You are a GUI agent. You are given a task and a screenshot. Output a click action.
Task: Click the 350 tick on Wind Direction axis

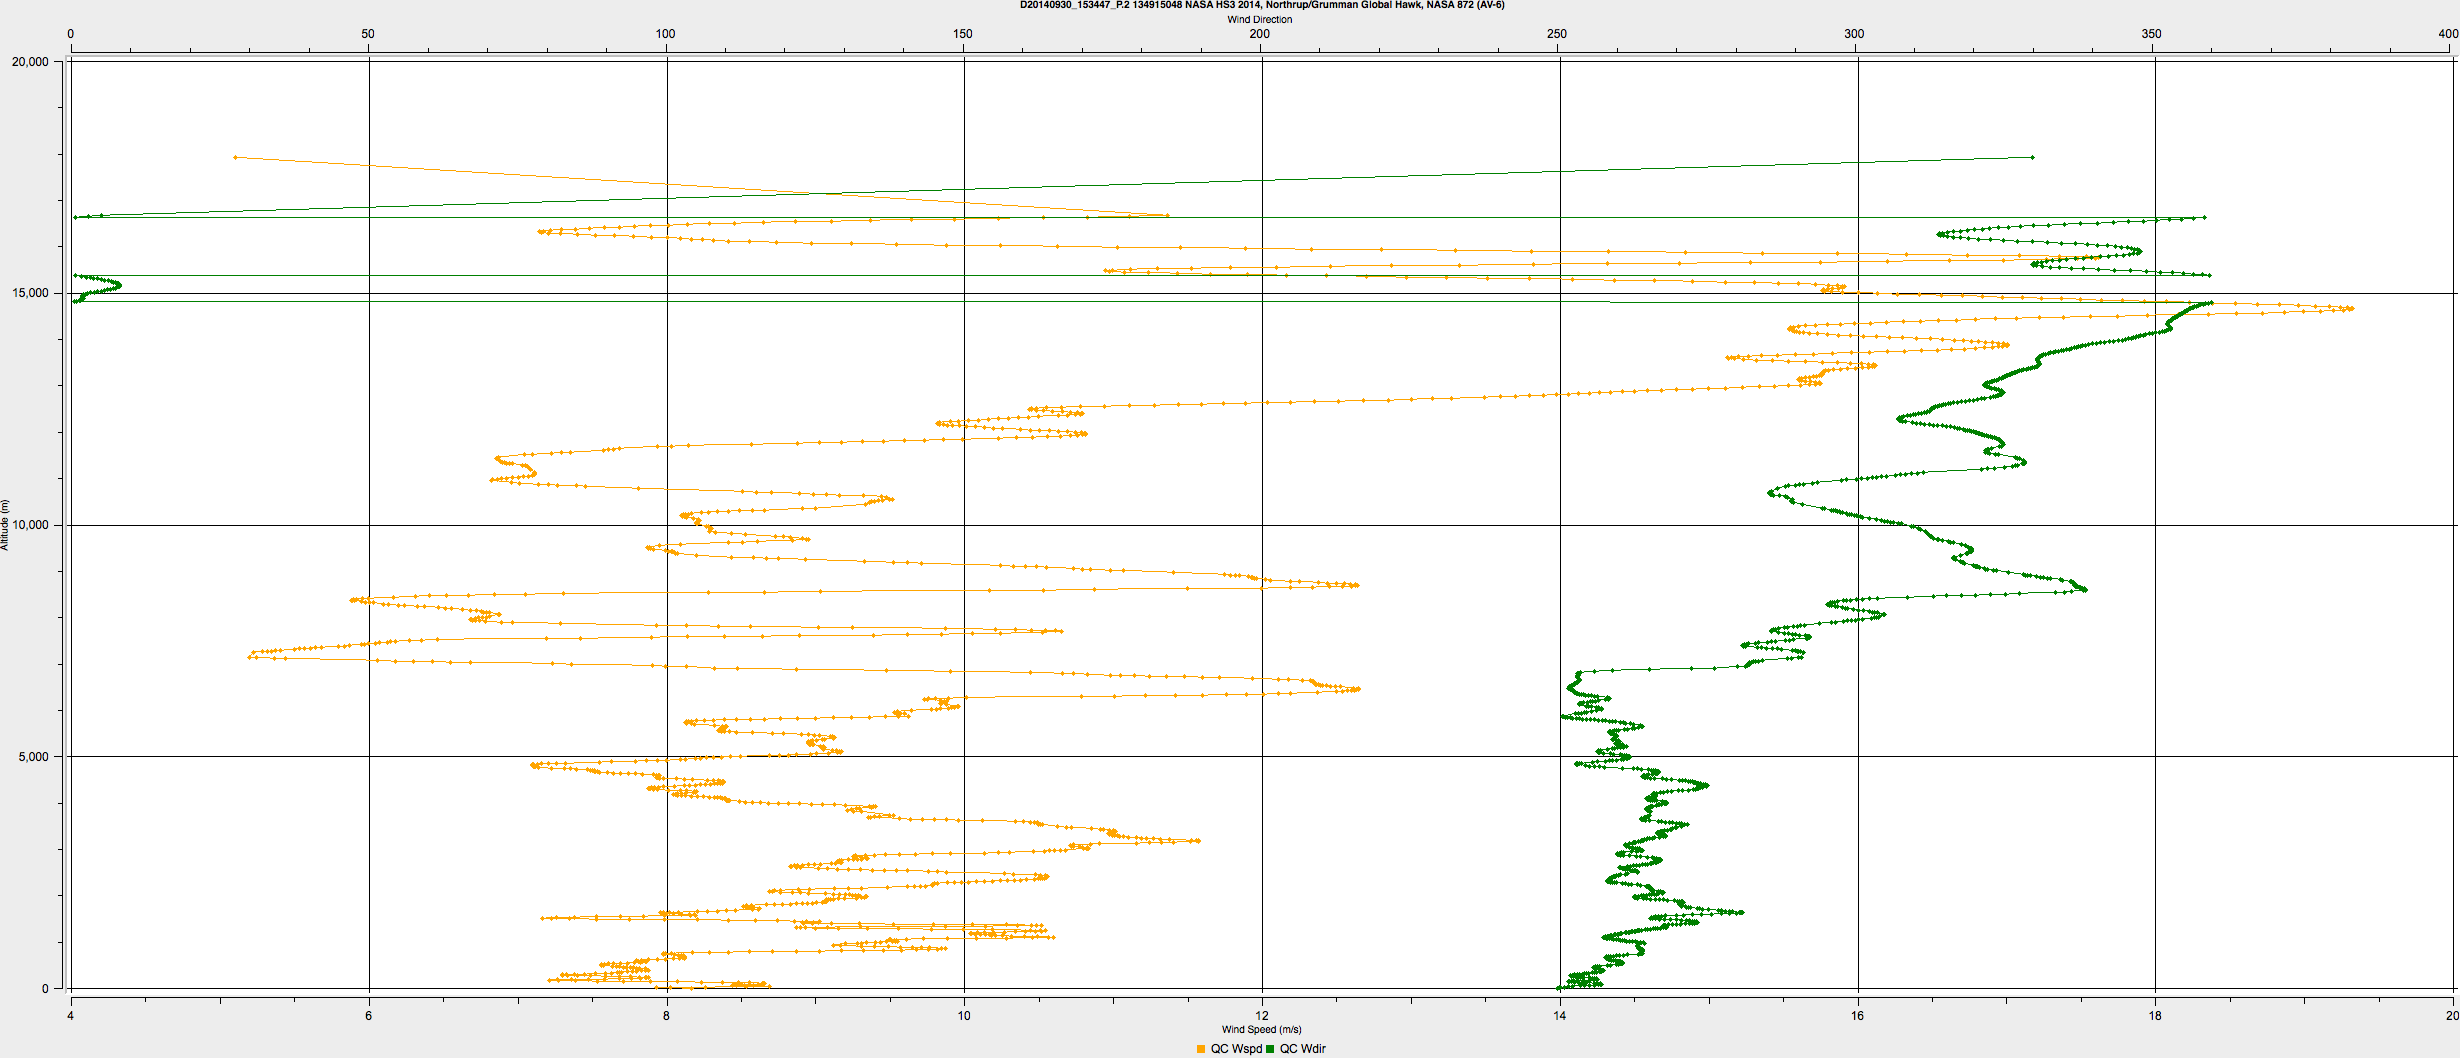click(x=2151, y=34)
